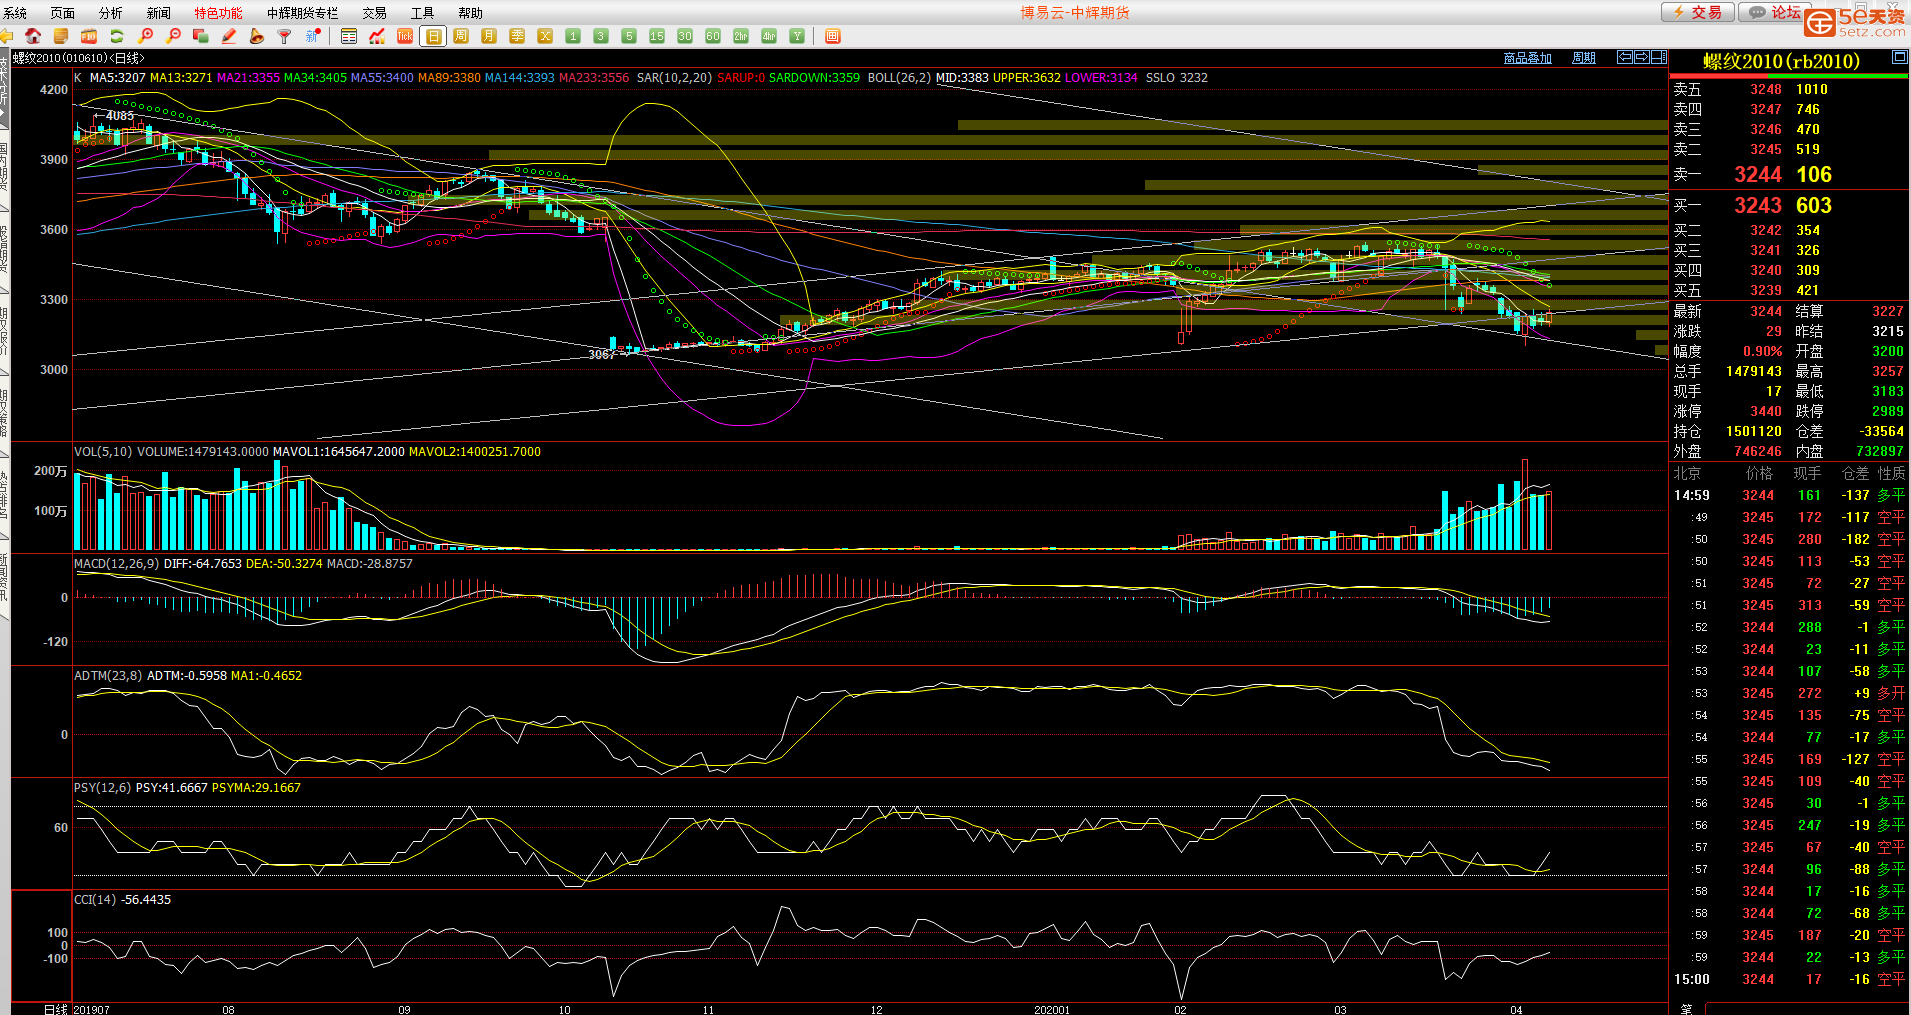This screenshot has height=1015, width=1911.
Task: Click the right arrow above the chart
Action: pyautogui.click(x=1642, y=57)
